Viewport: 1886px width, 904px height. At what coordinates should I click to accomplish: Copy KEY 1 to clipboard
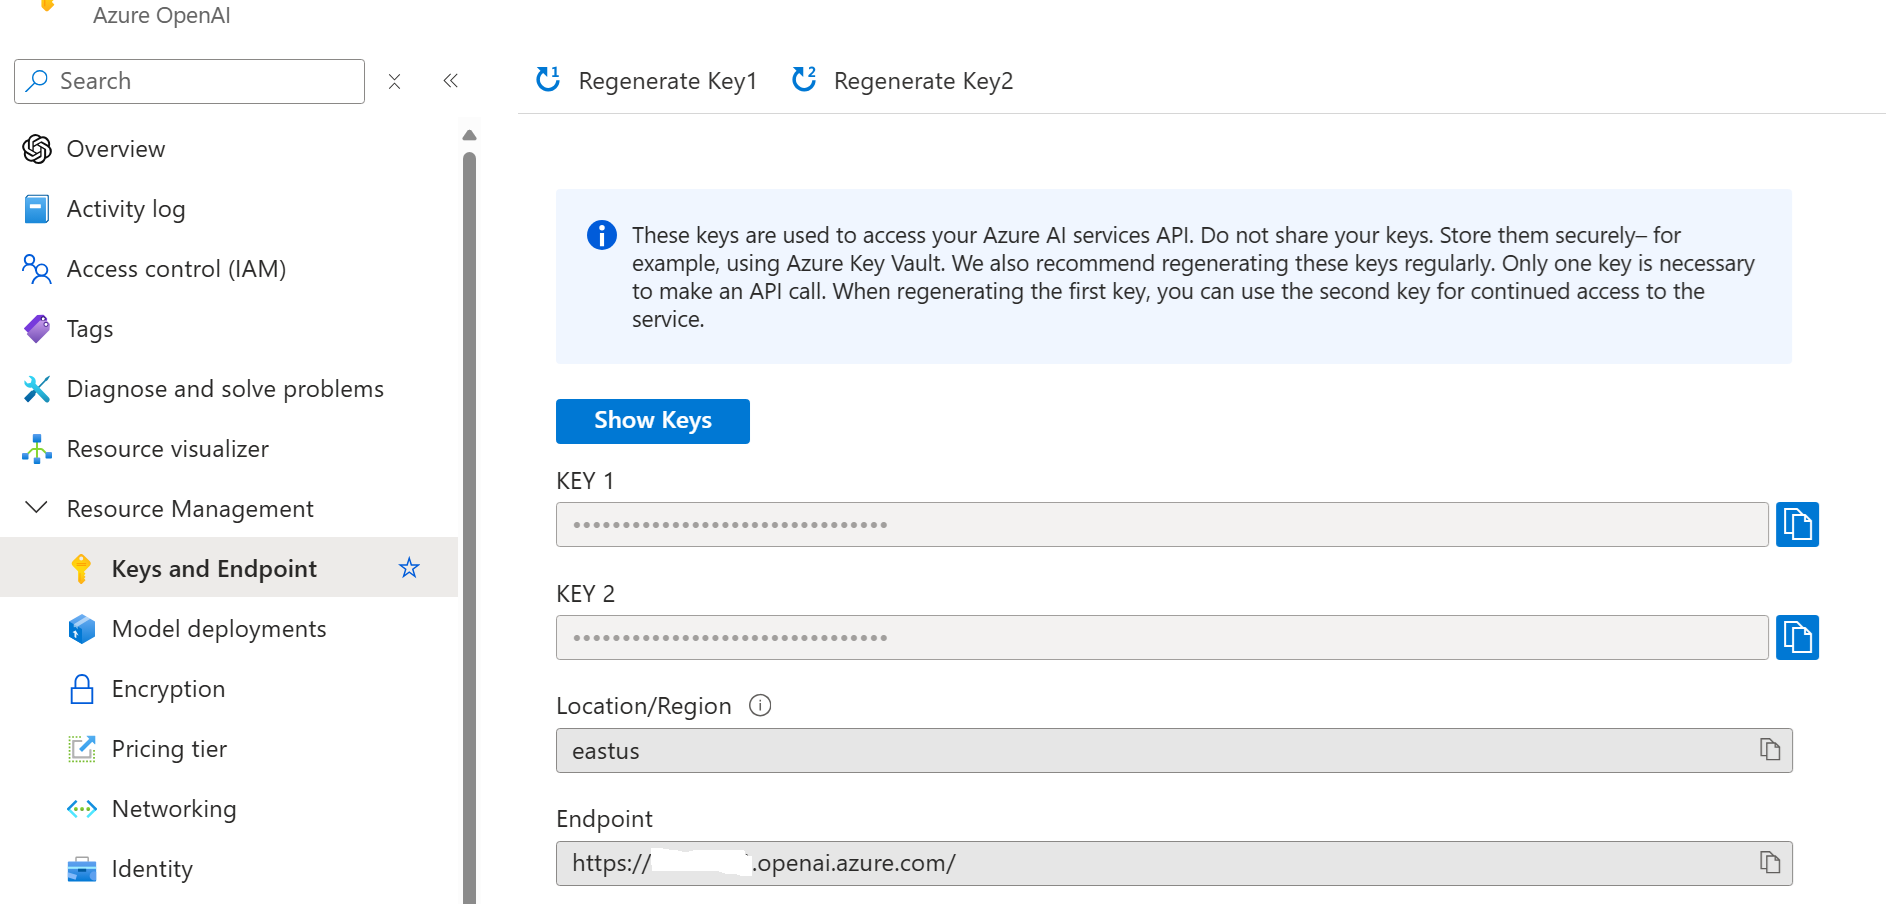point(1797,525)
